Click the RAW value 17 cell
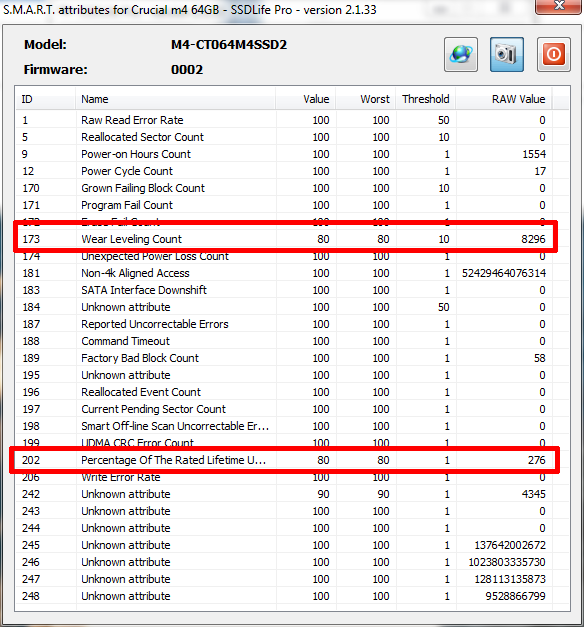The height and width of the screenshot is (627, 584). tap(540, 171)
